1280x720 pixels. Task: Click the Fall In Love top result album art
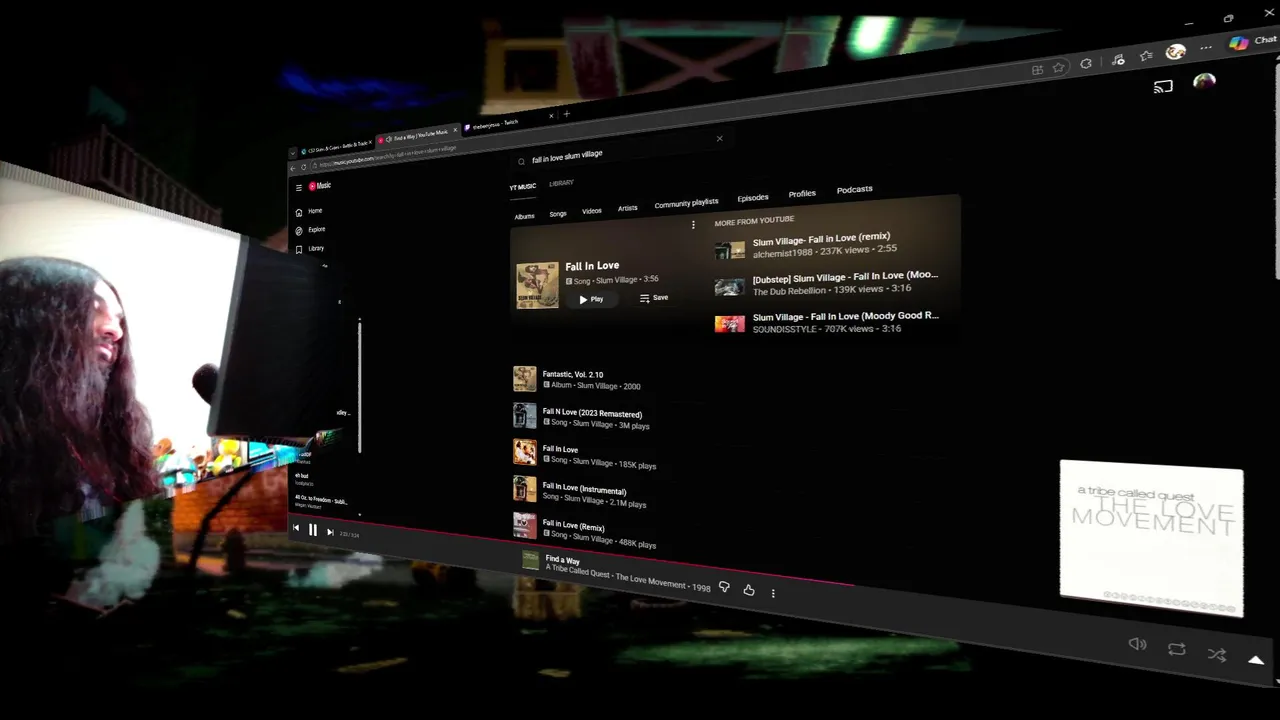click(x=537, y=285)
